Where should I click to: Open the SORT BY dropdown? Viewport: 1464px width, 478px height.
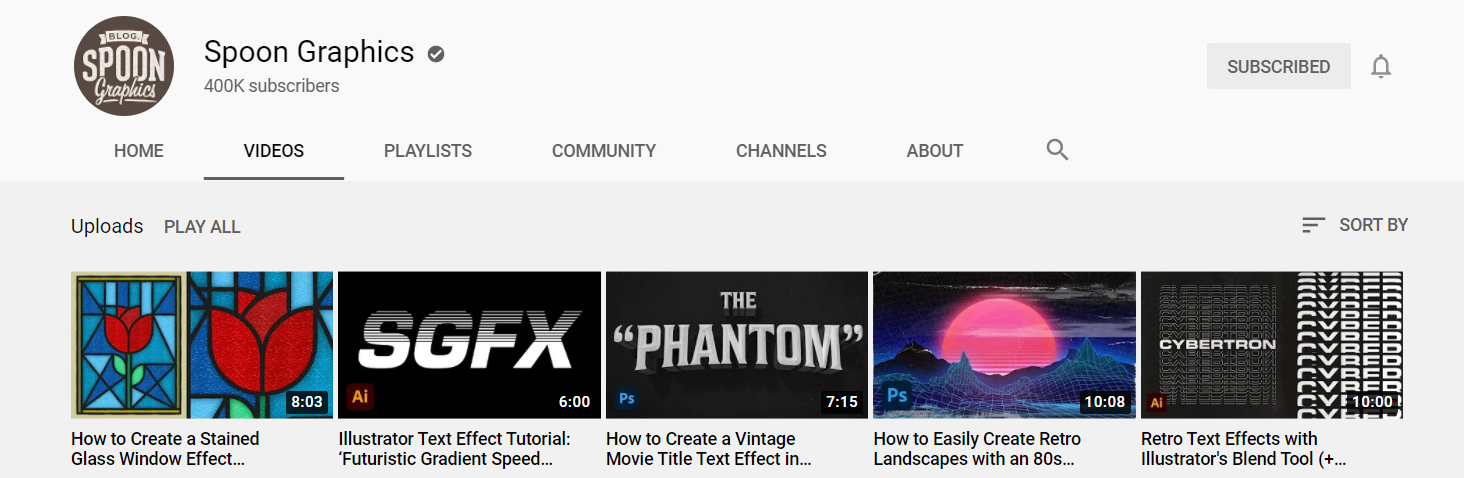[x=1355, y=225]
